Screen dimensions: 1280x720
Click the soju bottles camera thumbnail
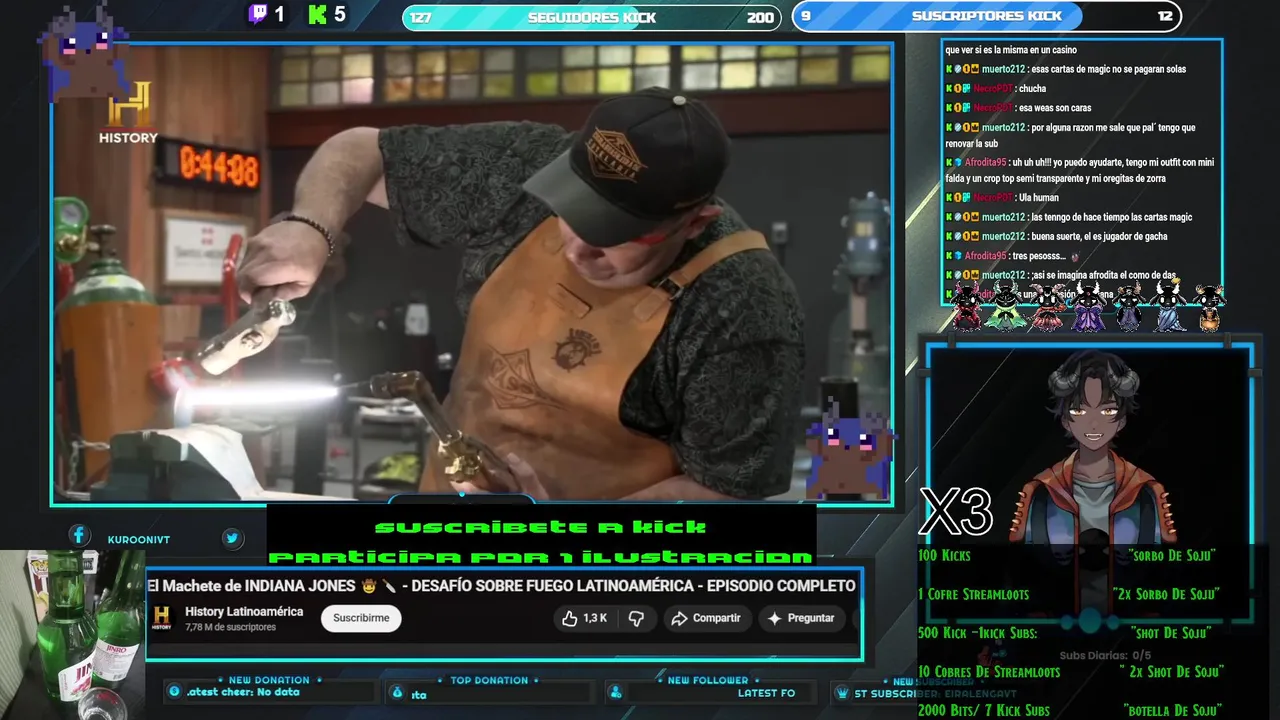point(72,635)
